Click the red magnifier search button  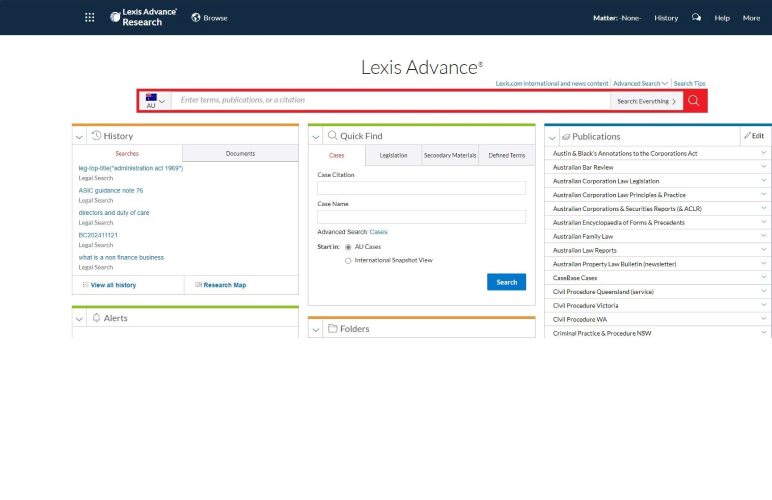pos(694,101)
